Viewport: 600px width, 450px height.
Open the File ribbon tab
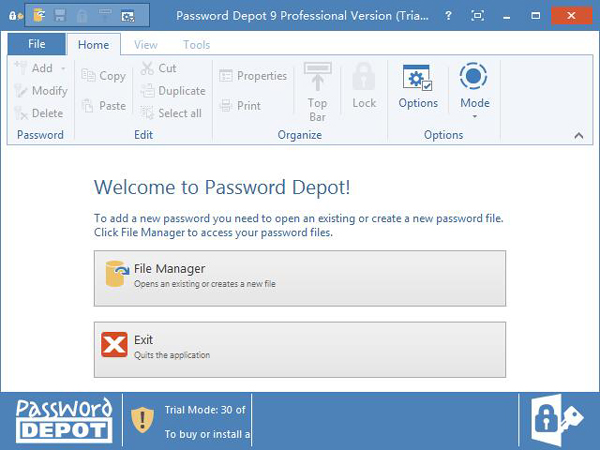(37, 44)
